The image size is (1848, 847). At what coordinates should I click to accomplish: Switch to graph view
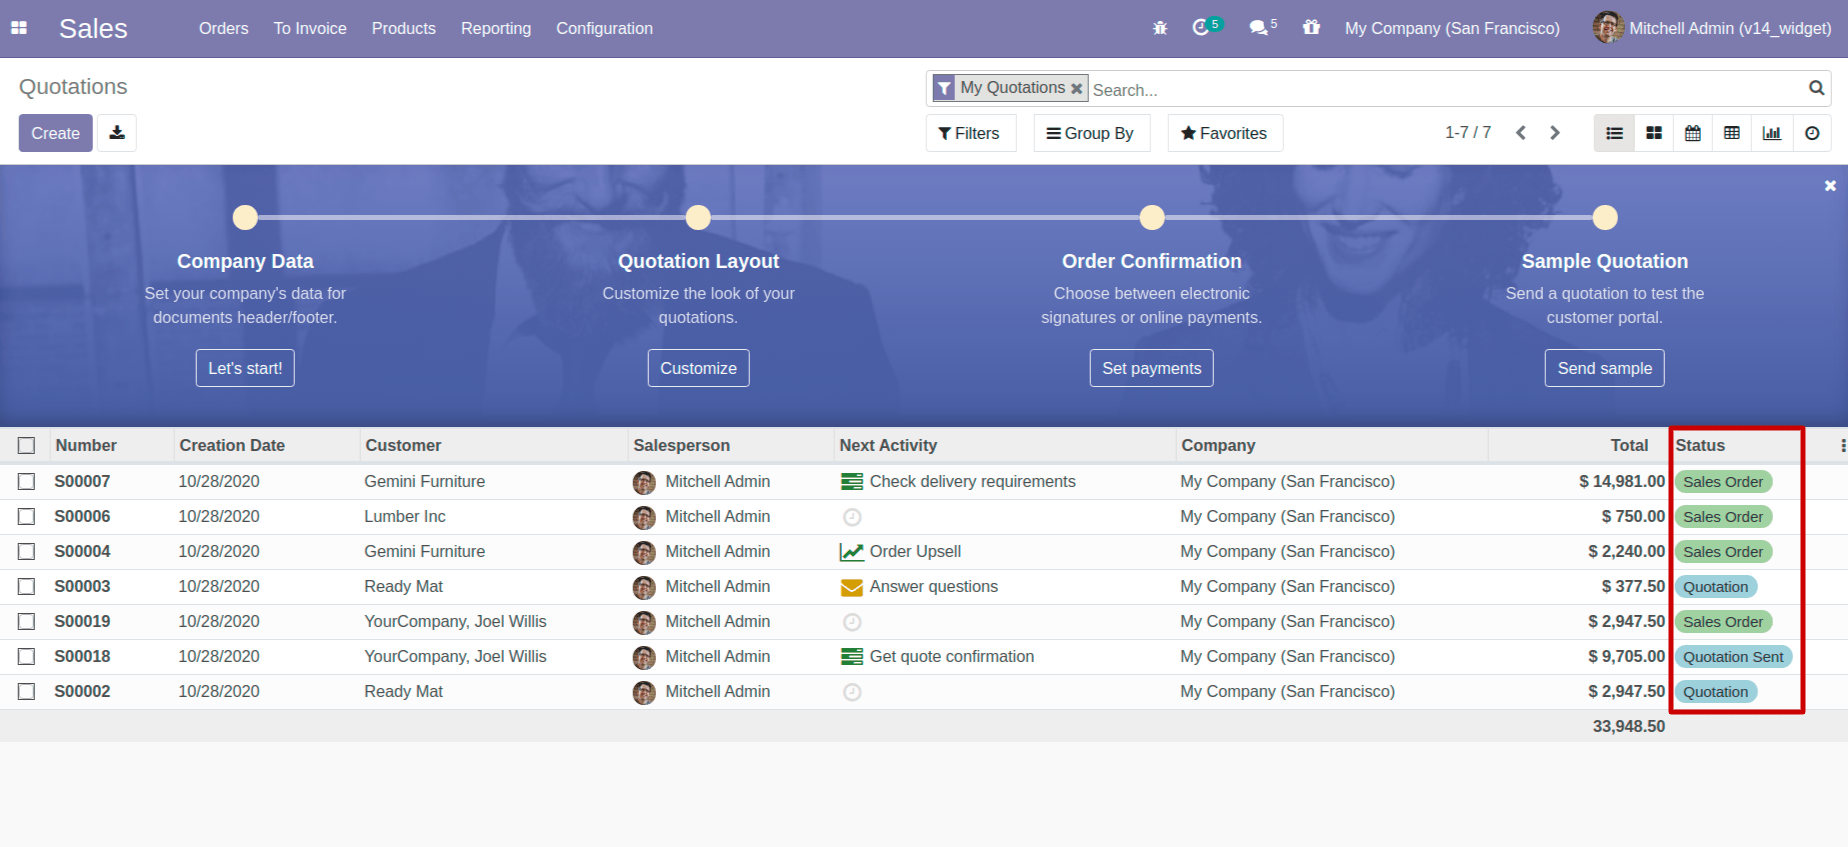pos(1772,133)
